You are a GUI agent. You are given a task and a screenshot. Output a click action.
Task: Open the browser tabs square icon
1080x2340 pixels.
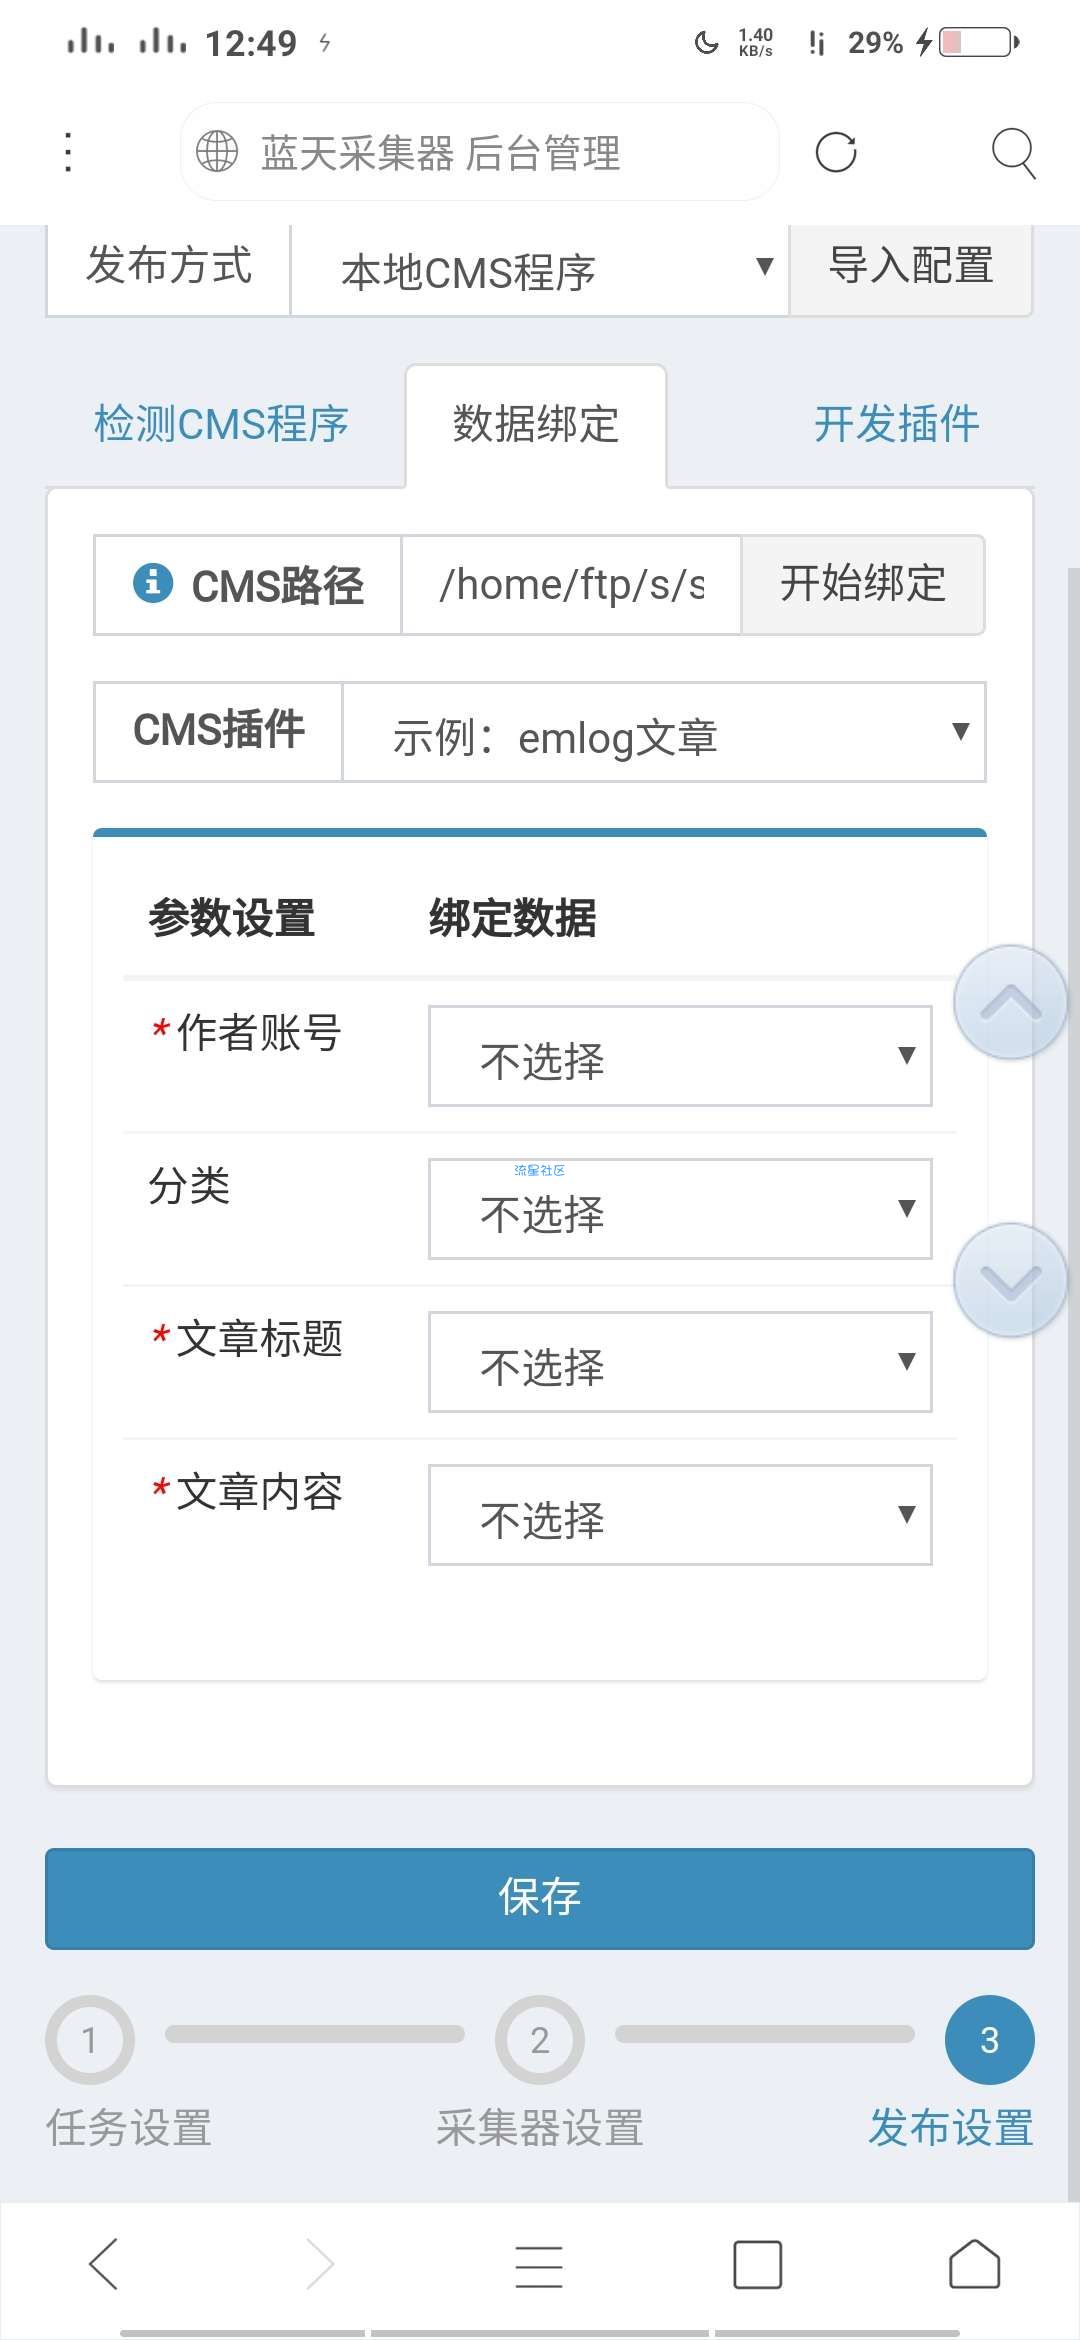pos(757,2264)
